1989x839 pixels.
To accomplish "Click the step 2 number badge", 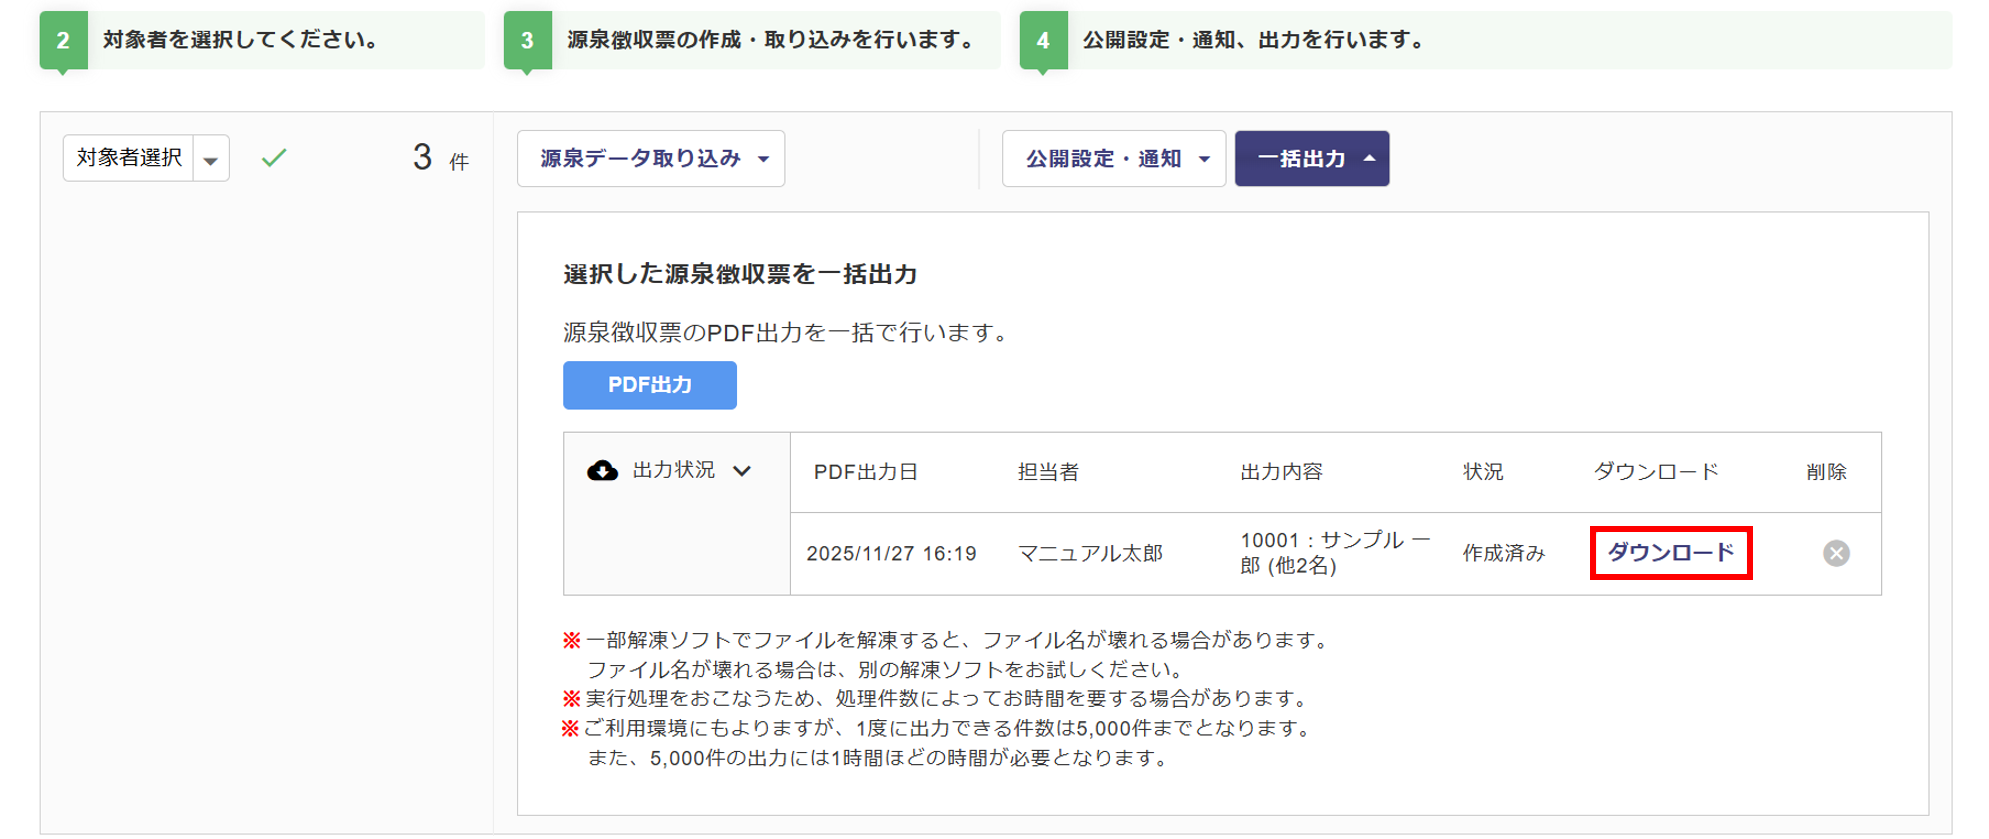I will [x=63, y=41].
